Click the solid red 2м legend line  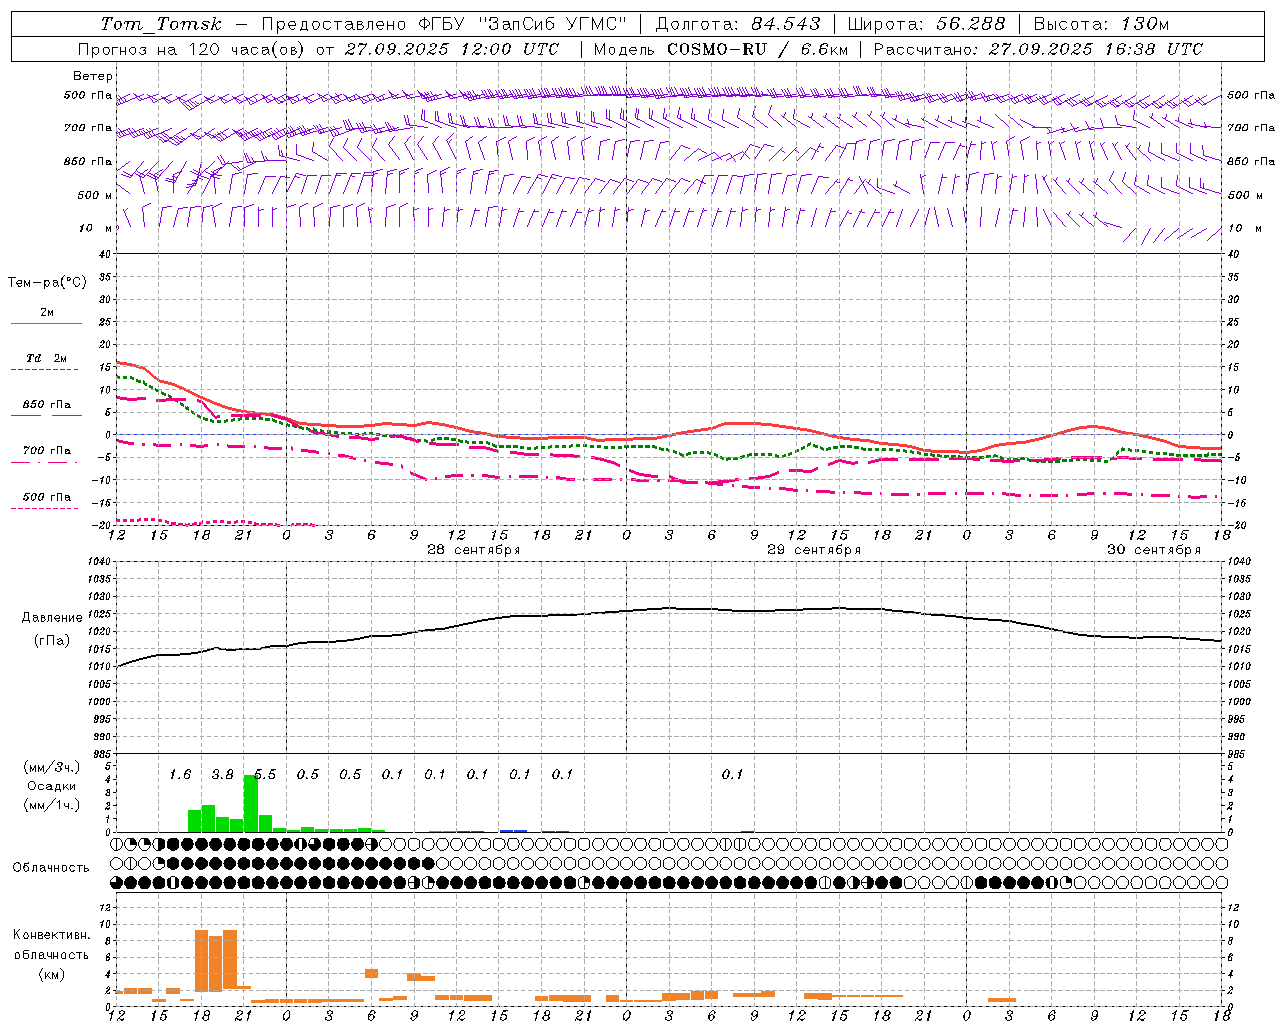coord(46,323)
